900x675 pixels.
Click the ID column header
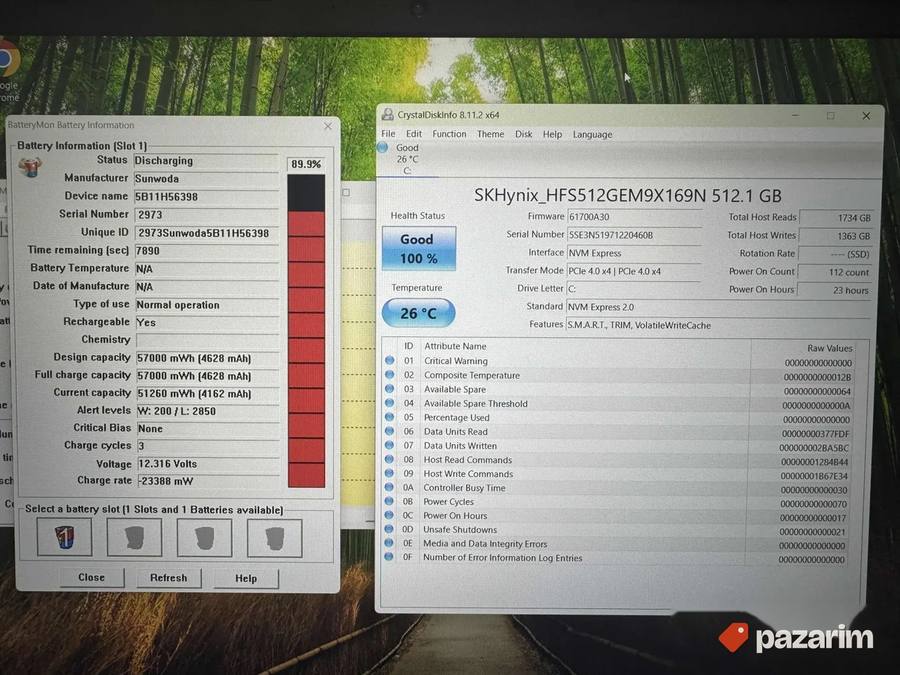pos(409,346)
